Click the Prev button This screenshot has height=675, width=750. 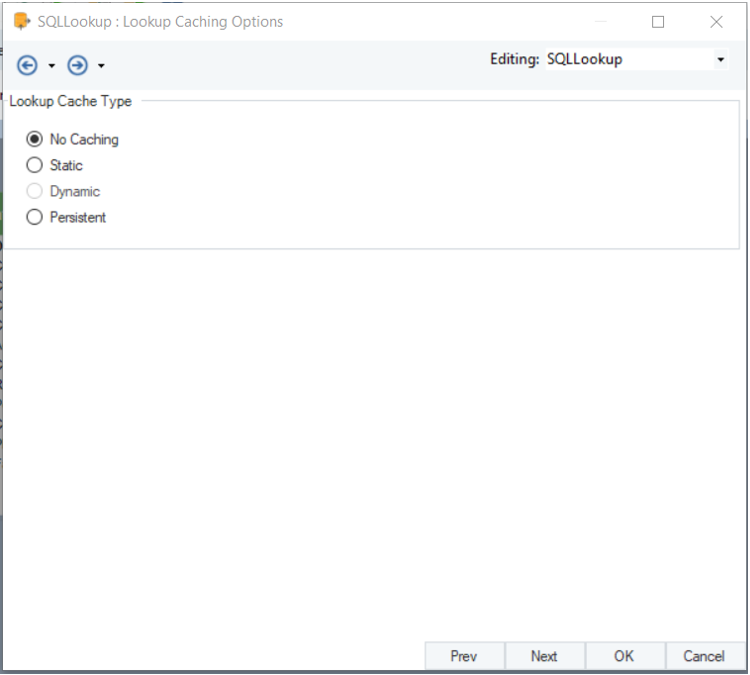464,656
